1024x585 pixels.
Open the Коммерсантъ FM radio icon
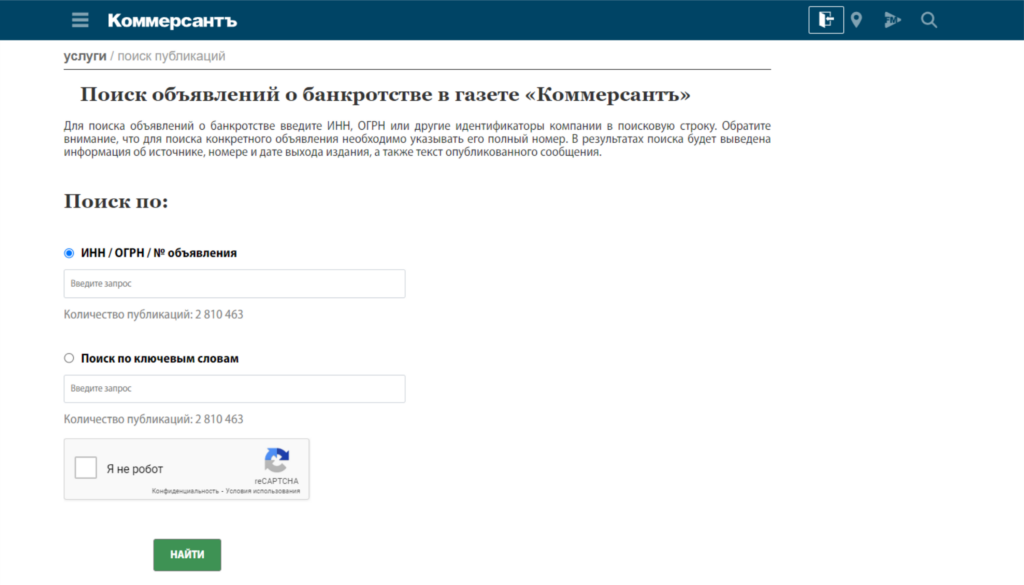tap(892, 20)
